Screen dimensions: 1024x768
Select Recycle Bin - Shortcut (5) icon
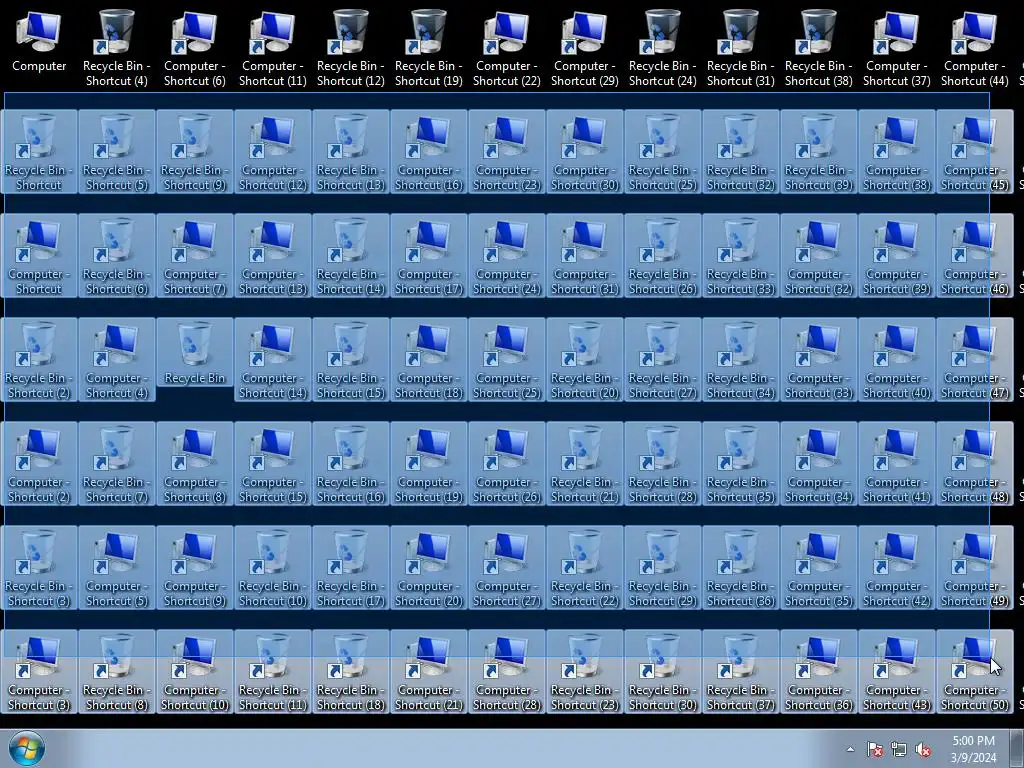116,152
